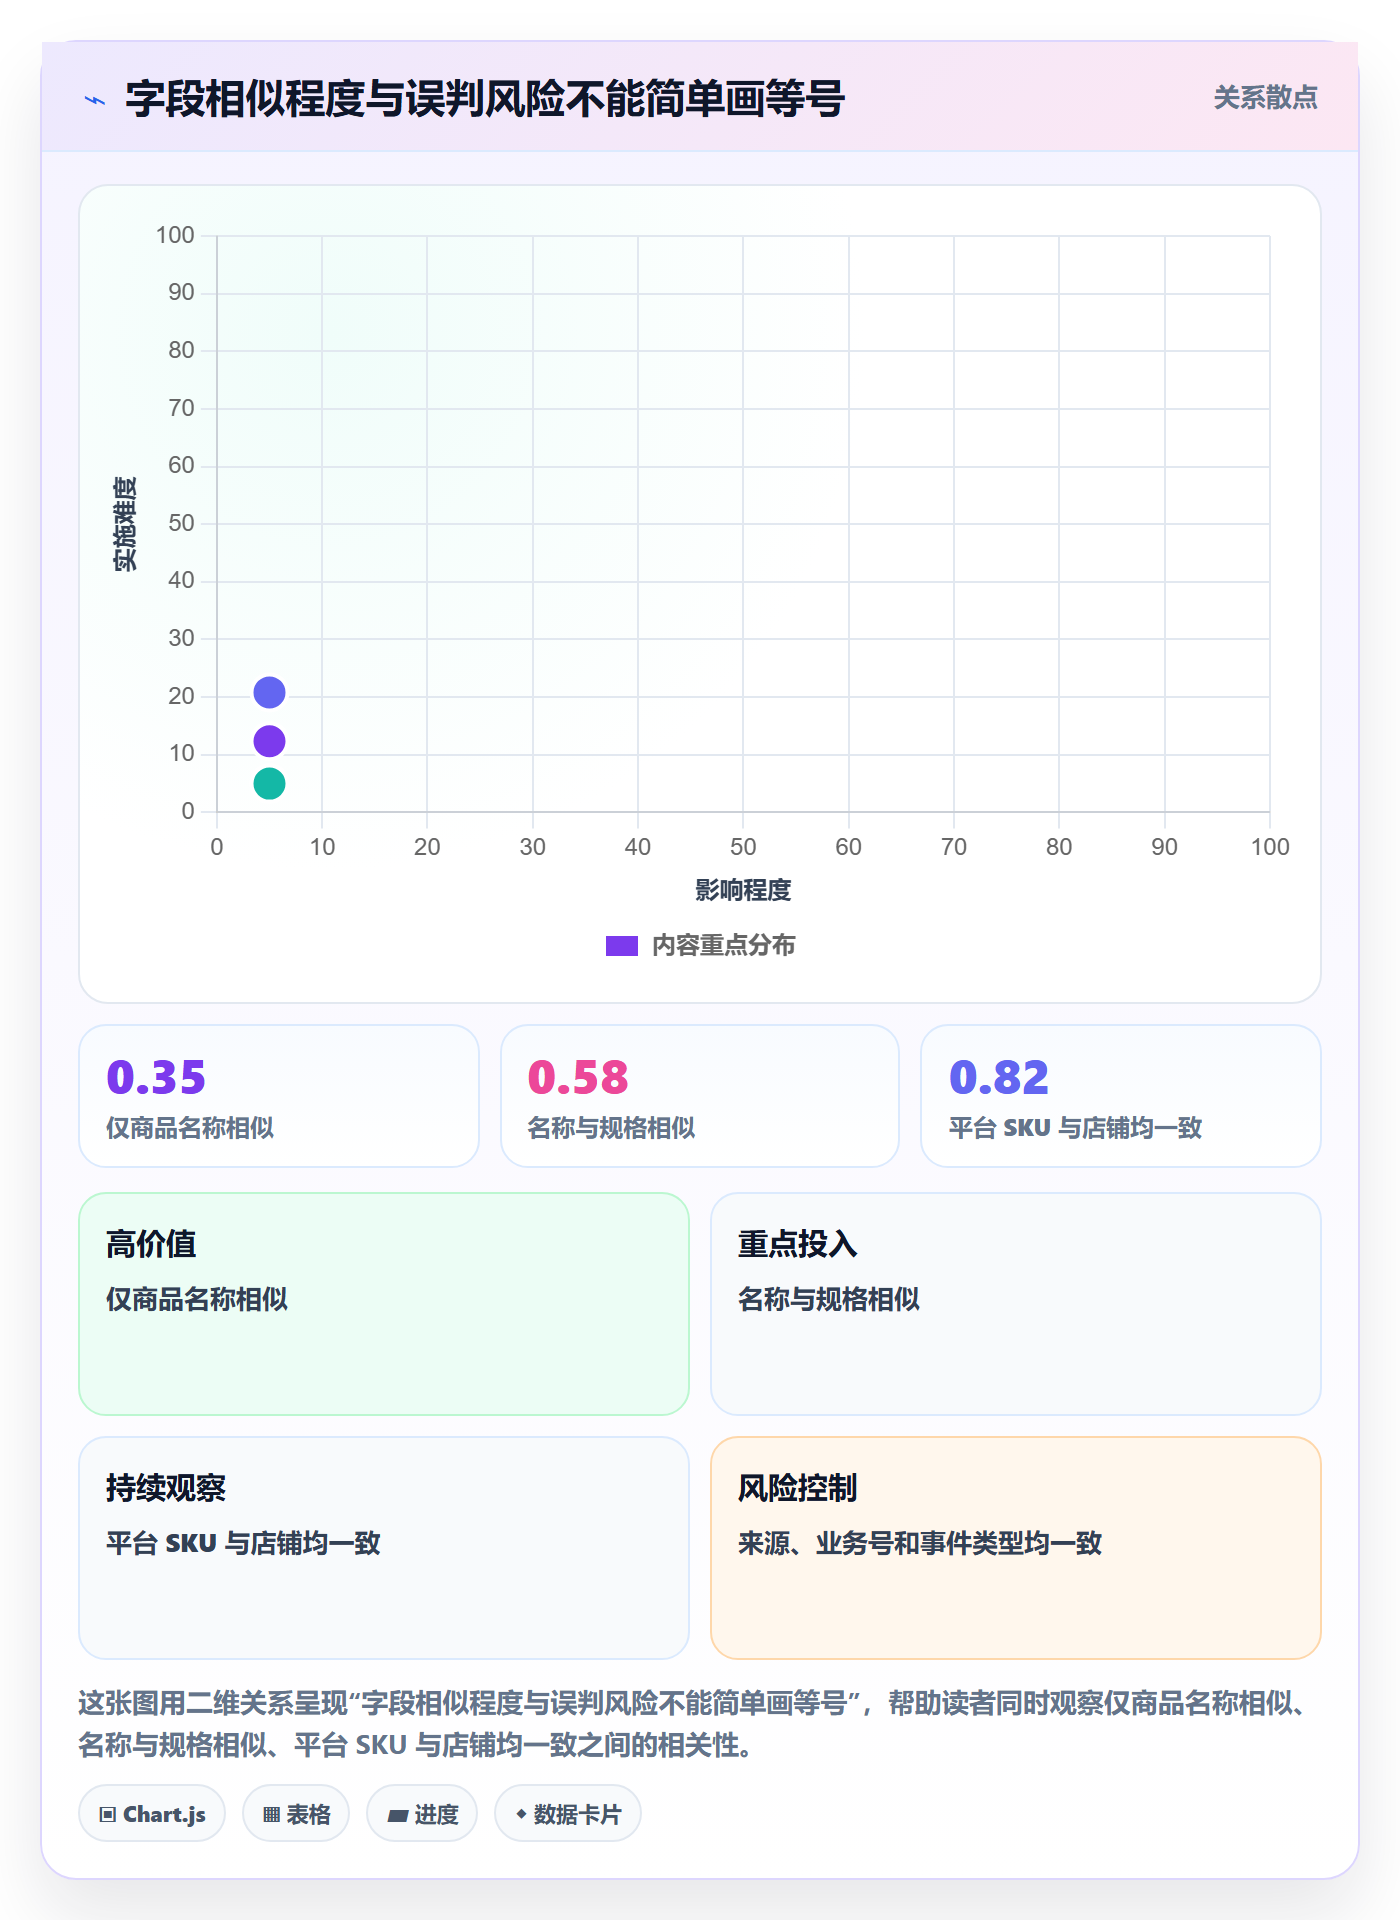Select the 0.35 仅商品名称相似 data card
Image resolution: width=1400 pixels, height=1920 pixels.
[x=279, y=1096]
